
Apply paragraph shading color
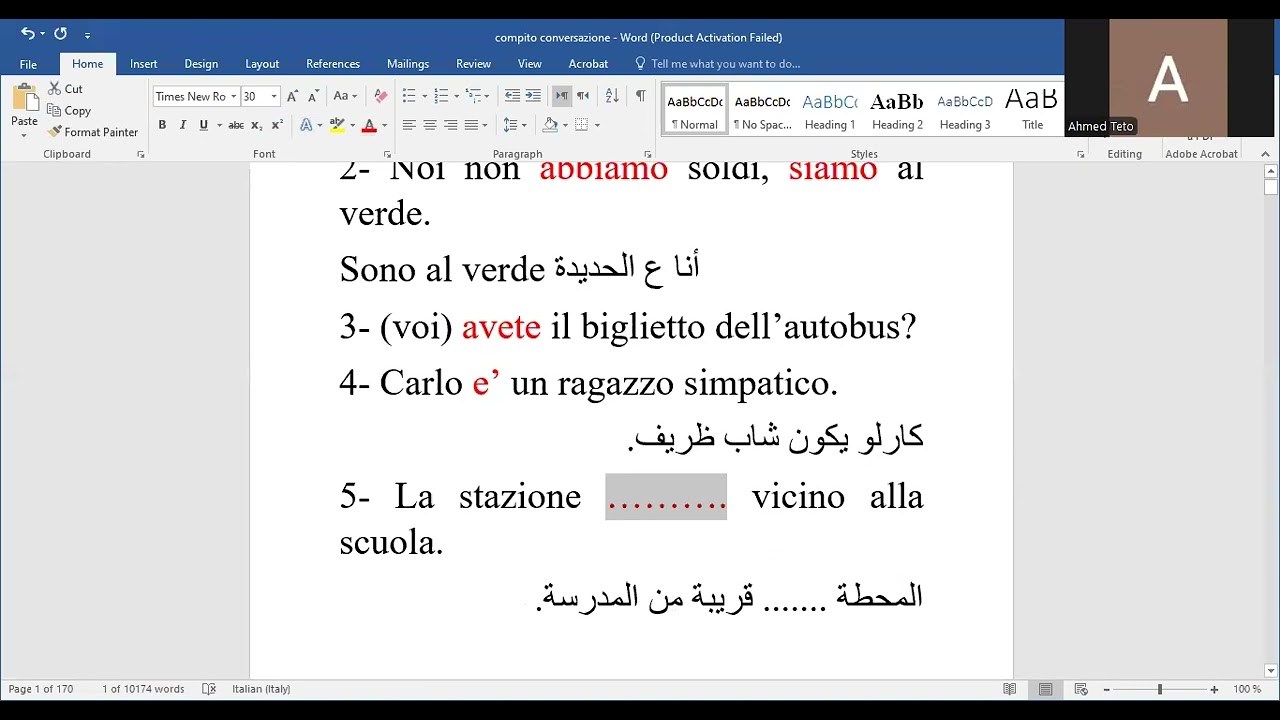[549, 125]
